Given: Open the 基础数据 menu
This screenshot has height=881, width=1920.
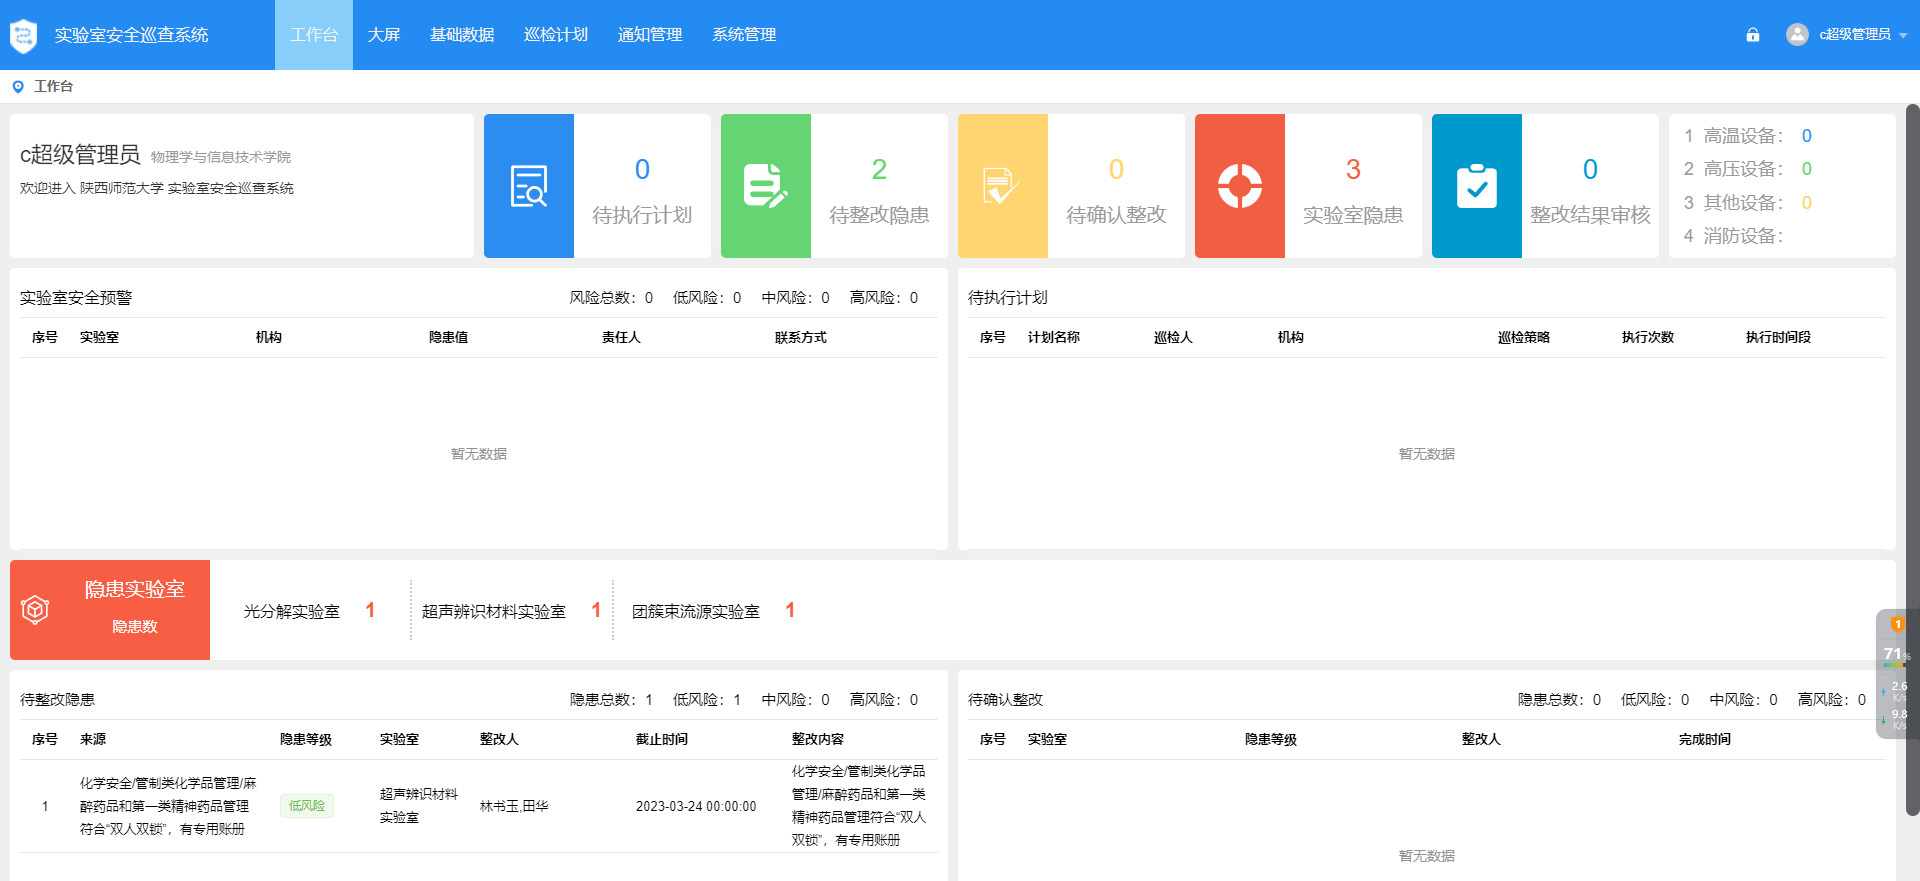Looking at the screenshot, I should [x=462, y=35].
